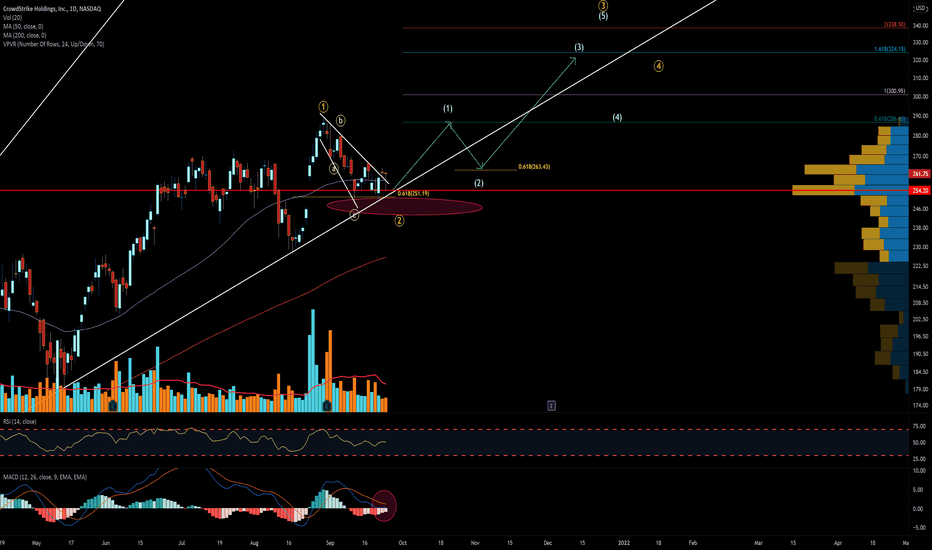The width and height of the screenshot is (932, 550).
Task: Click the Jul label on time axis
Action: coord(182,543)
